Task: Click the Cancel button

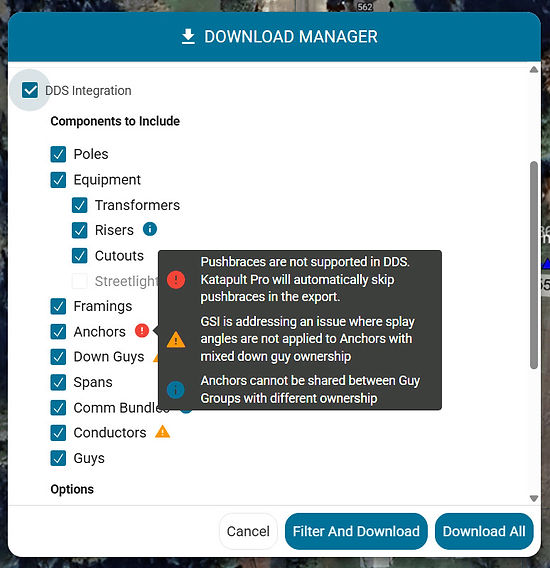Action: click(248, 531)
